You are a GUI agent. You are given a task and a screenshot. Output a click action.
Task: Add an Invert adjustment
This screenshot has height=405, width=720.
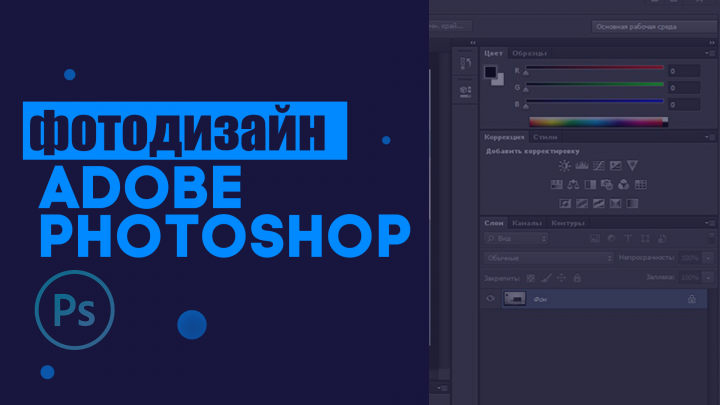(x=565, y=203)
